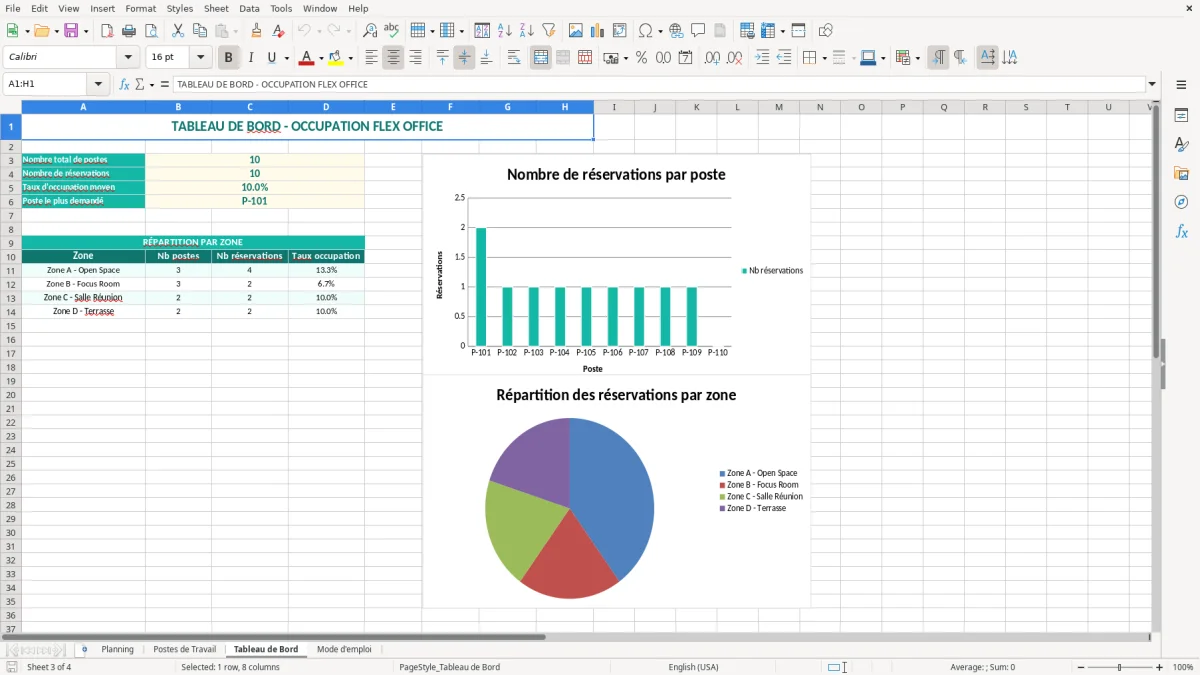1200x675 pixels.
Task: Increase the cell indent
Action: [x=762, y=58]
